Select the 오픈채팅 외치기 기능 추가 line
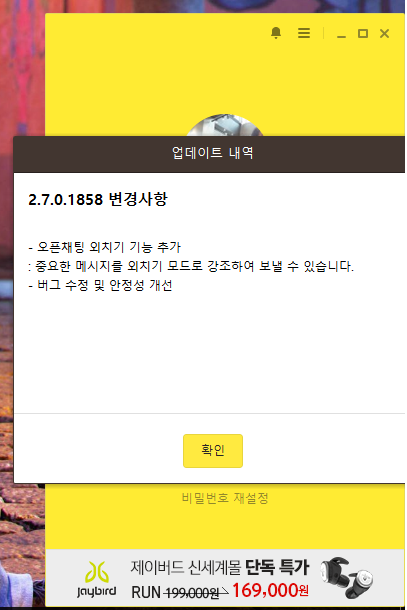 (104, 247)
